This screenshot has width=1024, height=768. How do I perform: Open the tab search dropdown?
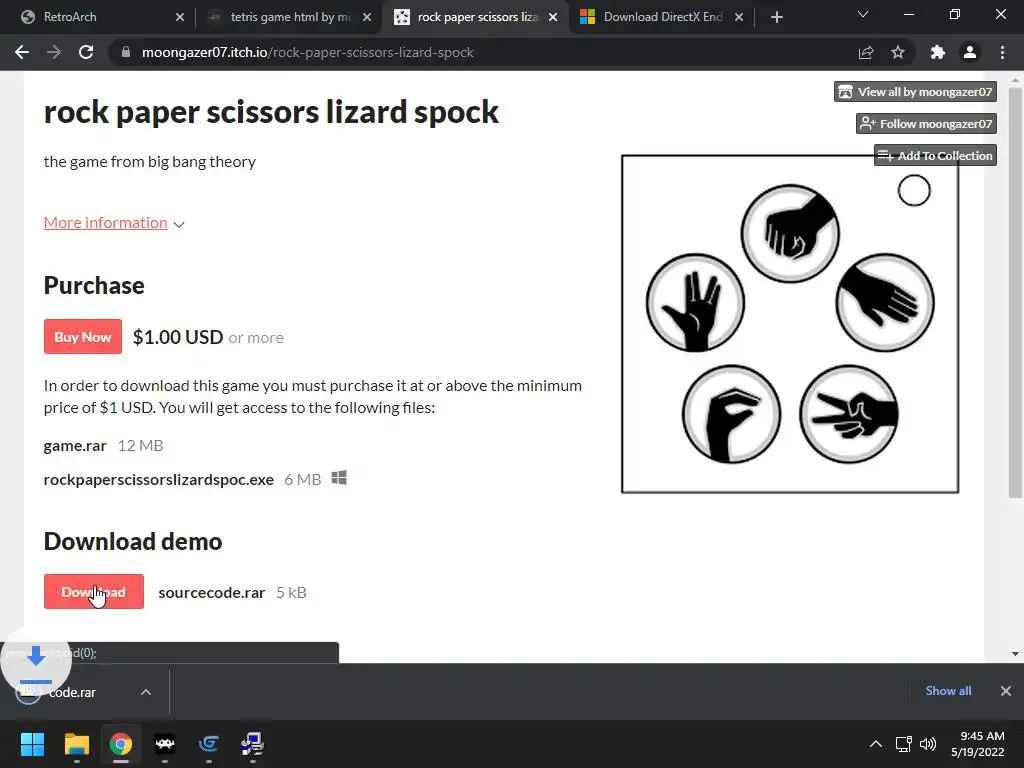pyautogui.click(x=863, y=14)
